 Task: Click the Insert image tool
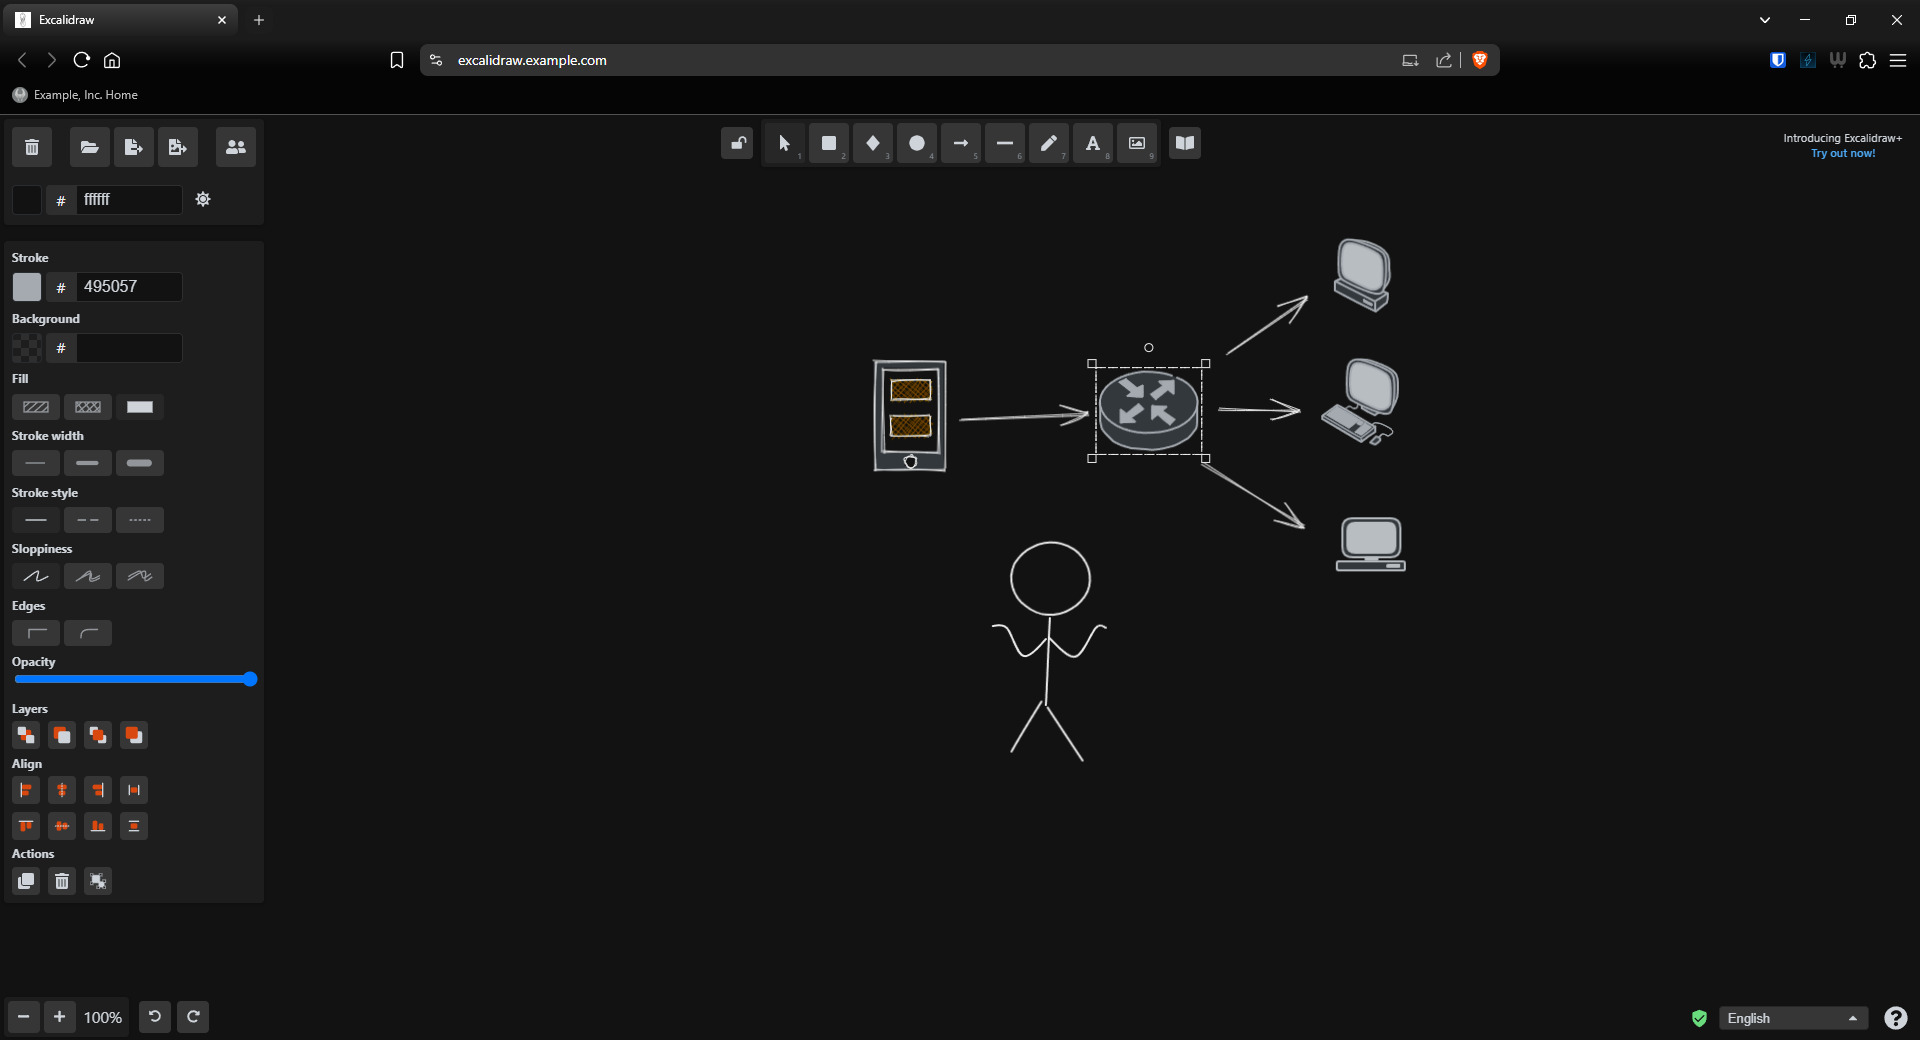1137,144
